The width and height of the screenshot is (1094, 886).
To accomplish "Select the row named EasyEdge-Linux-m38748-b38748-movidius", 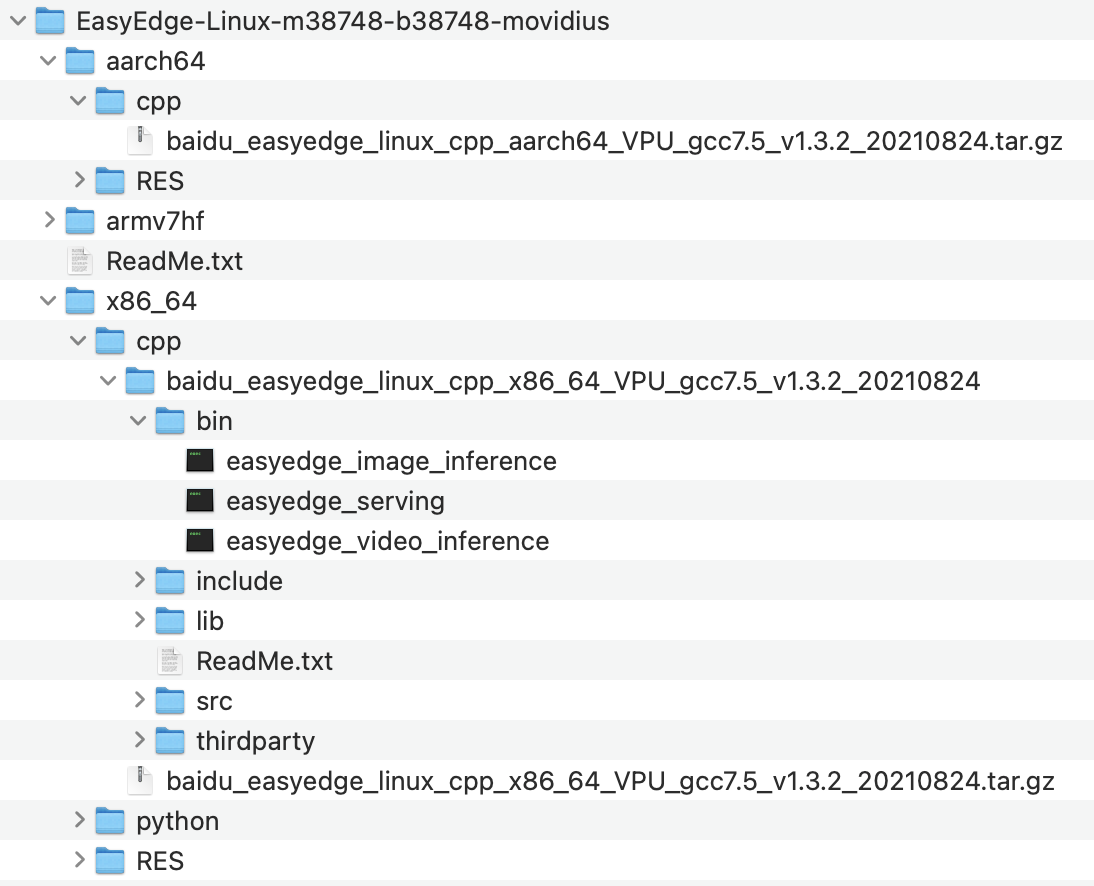I will (x=547, y=21).
